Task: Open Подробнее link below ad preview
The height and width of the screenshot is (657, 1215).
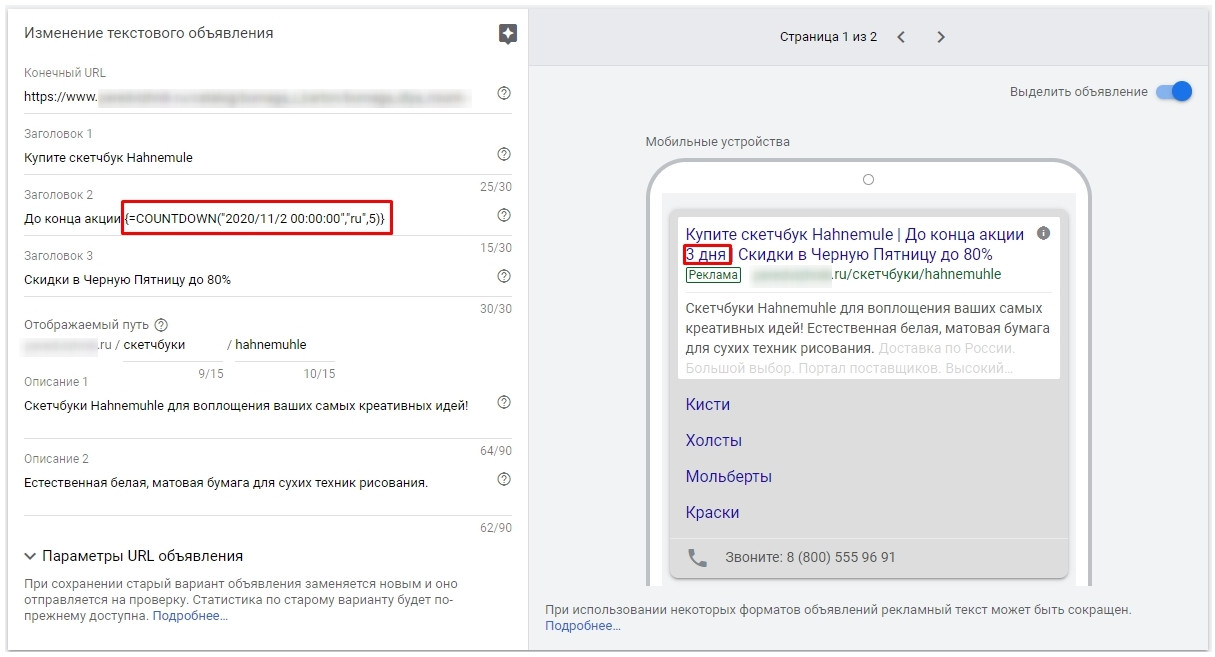Action: [x=583, y=626]
